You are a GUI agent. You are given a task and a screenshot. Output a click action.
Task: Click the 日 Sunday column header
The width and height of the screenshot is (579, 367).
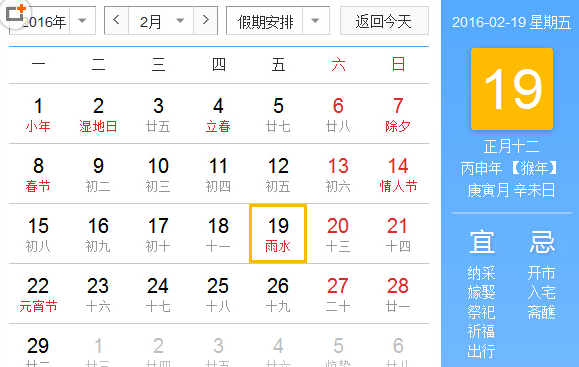[398, 65]
